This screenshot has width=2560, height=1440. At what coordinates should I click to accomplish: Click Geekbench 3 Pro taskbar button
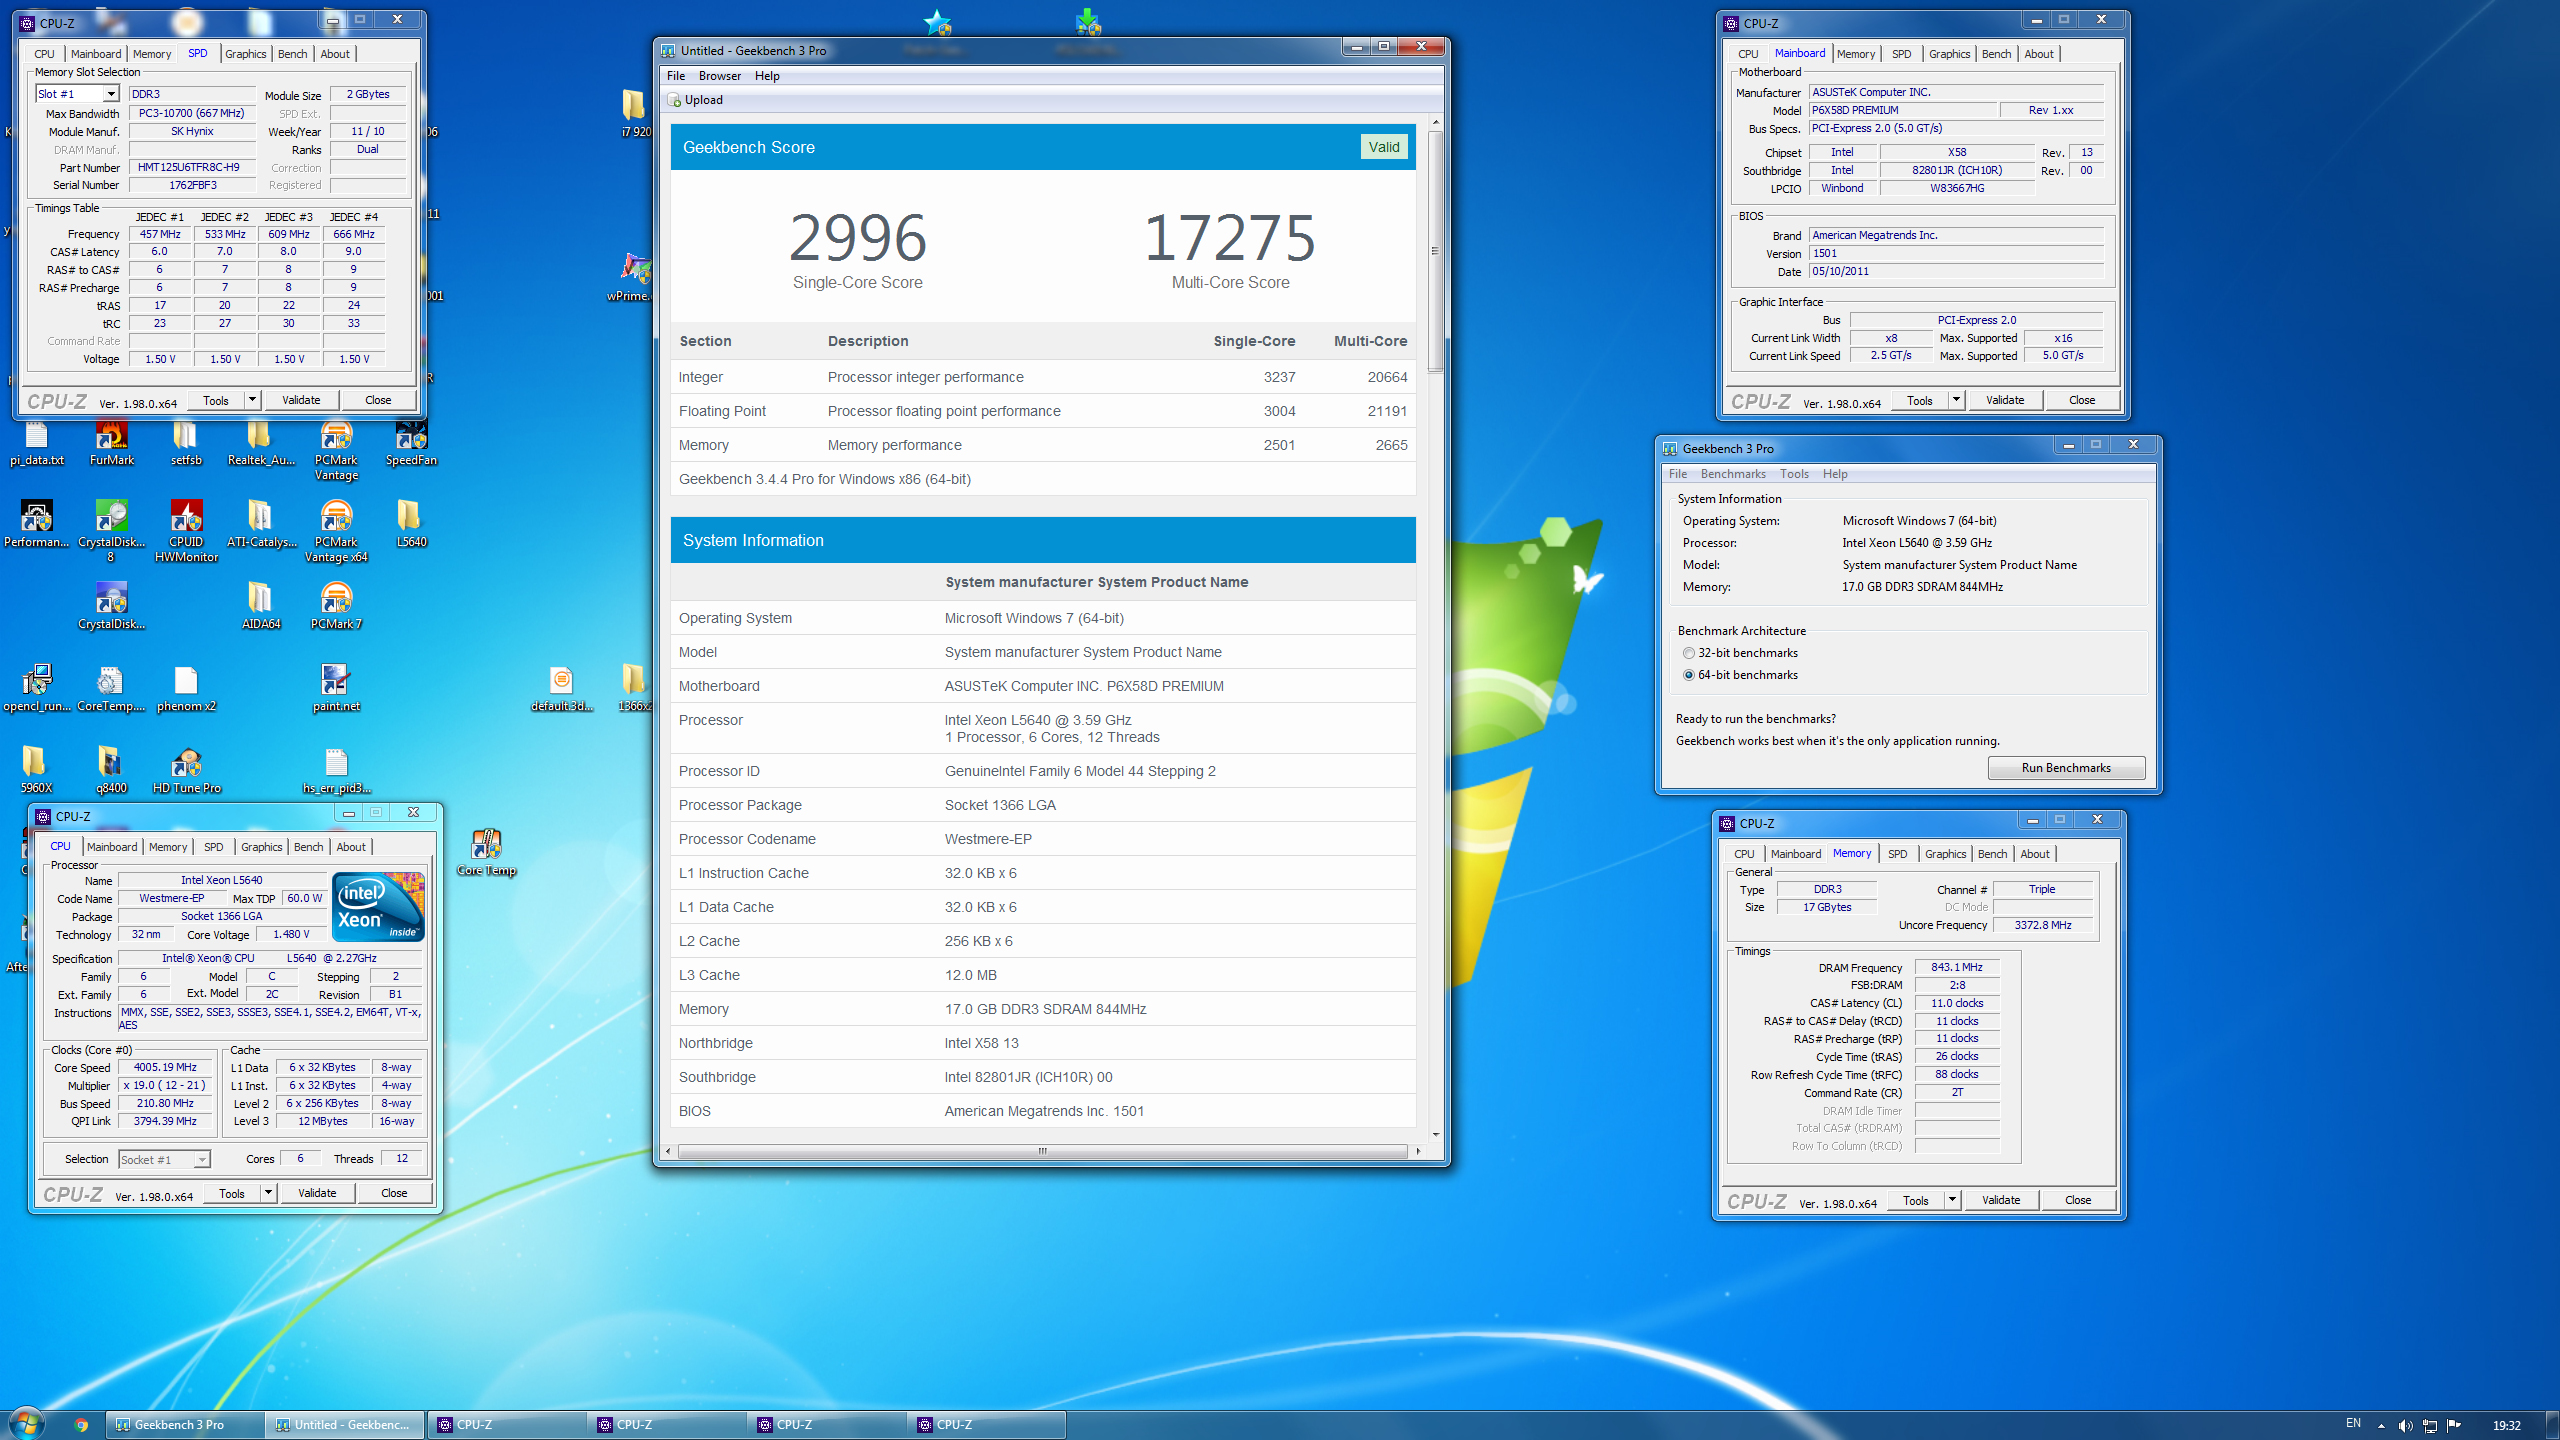(183, 1425)
